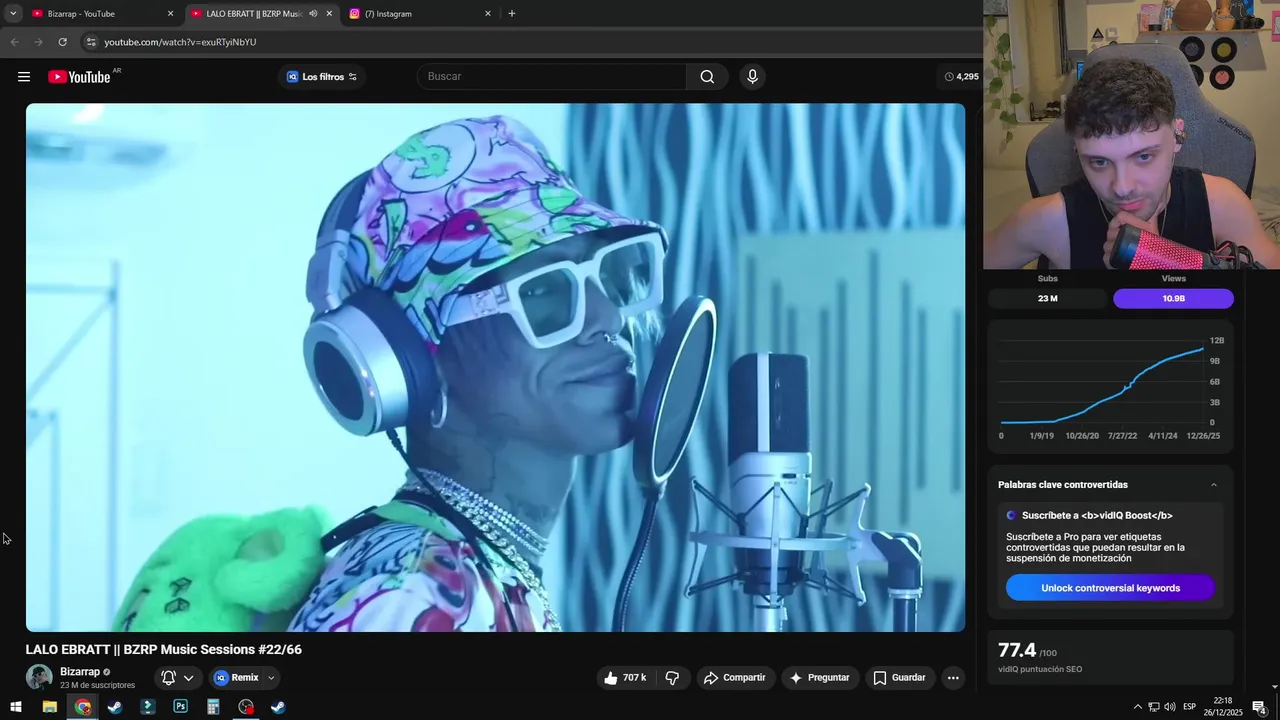Click the LALO EBRATT video player
Viewport: 1280px width, 720px height.
495,367
